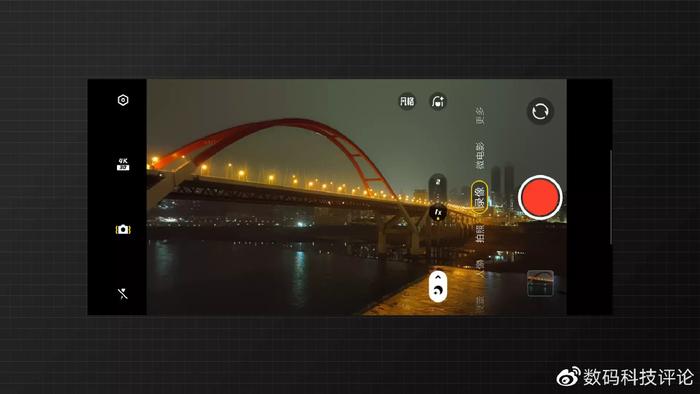Viewport: 700px width, 394px height.
Task: Toggle the flash light icon
Action: (x=123, y=294)
